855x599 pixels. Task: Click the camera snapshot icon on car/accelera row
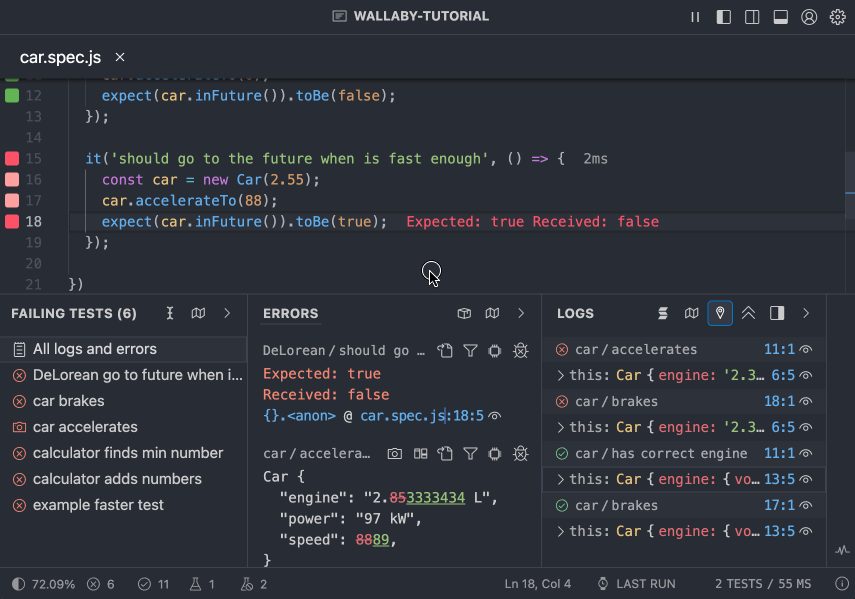point(395,453)
